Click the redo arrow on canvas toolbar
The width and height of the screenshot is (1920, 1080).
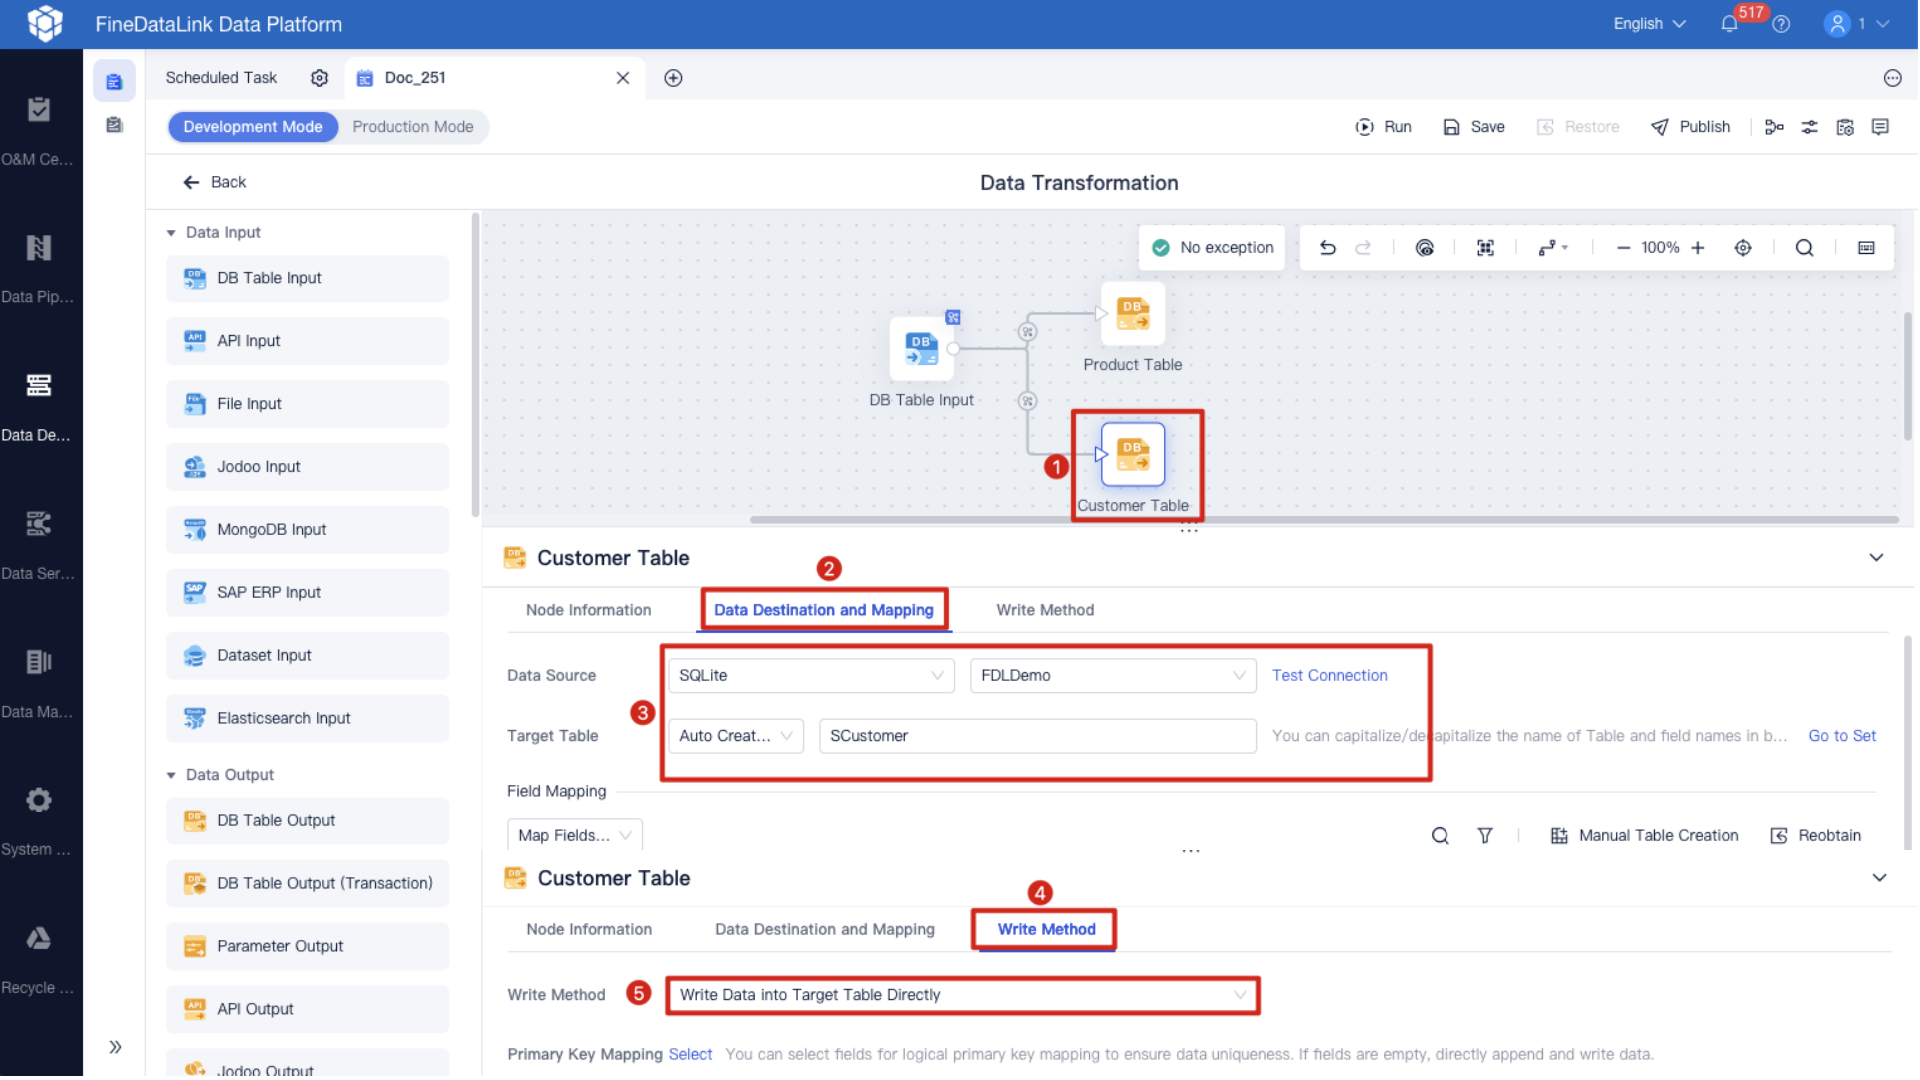(x=1363, y=248)
